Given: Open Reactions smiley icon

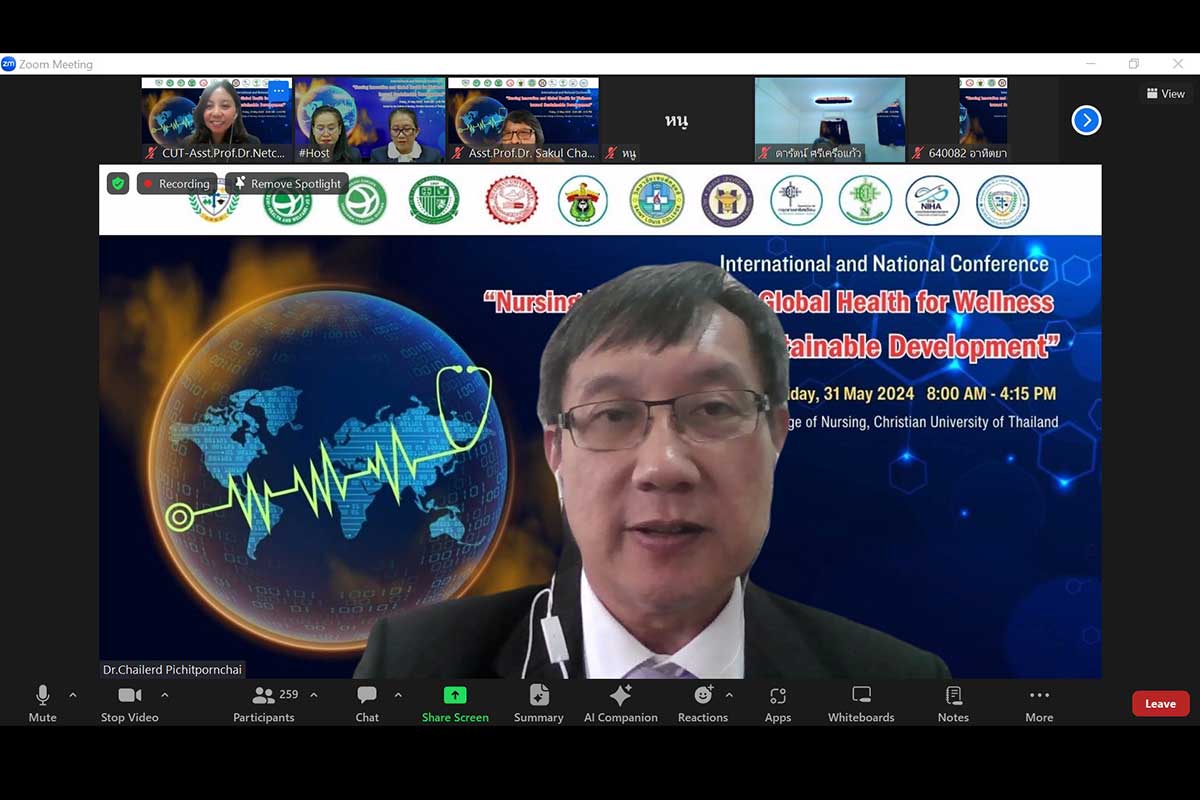Looking at the screenshot, I should pyautogui.click(x=703, y=696).
